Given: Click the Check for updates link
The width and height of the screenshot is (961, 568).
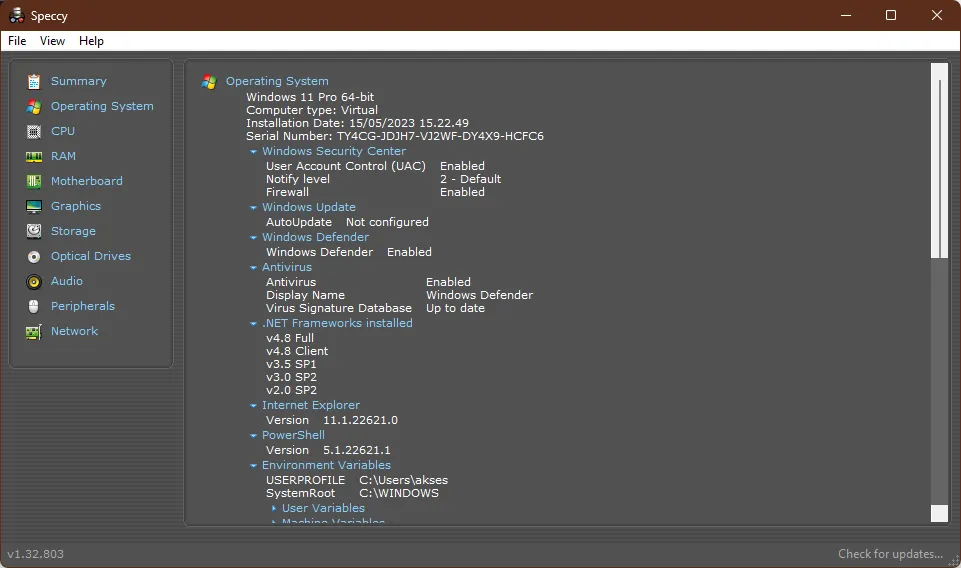Looking at the screenshot, I should [890, 554].
